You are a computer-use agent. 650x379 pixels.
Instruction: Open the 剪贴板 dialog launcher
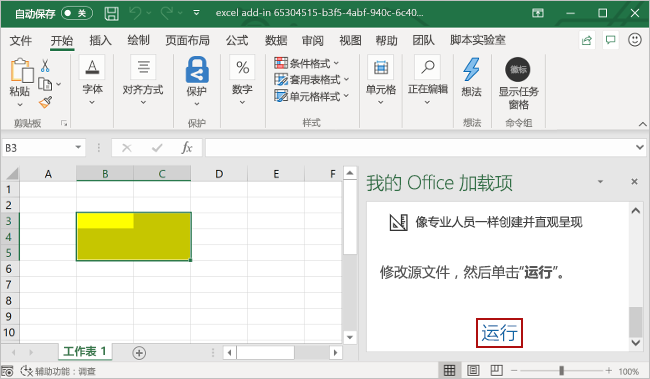[x=64, y=123]
